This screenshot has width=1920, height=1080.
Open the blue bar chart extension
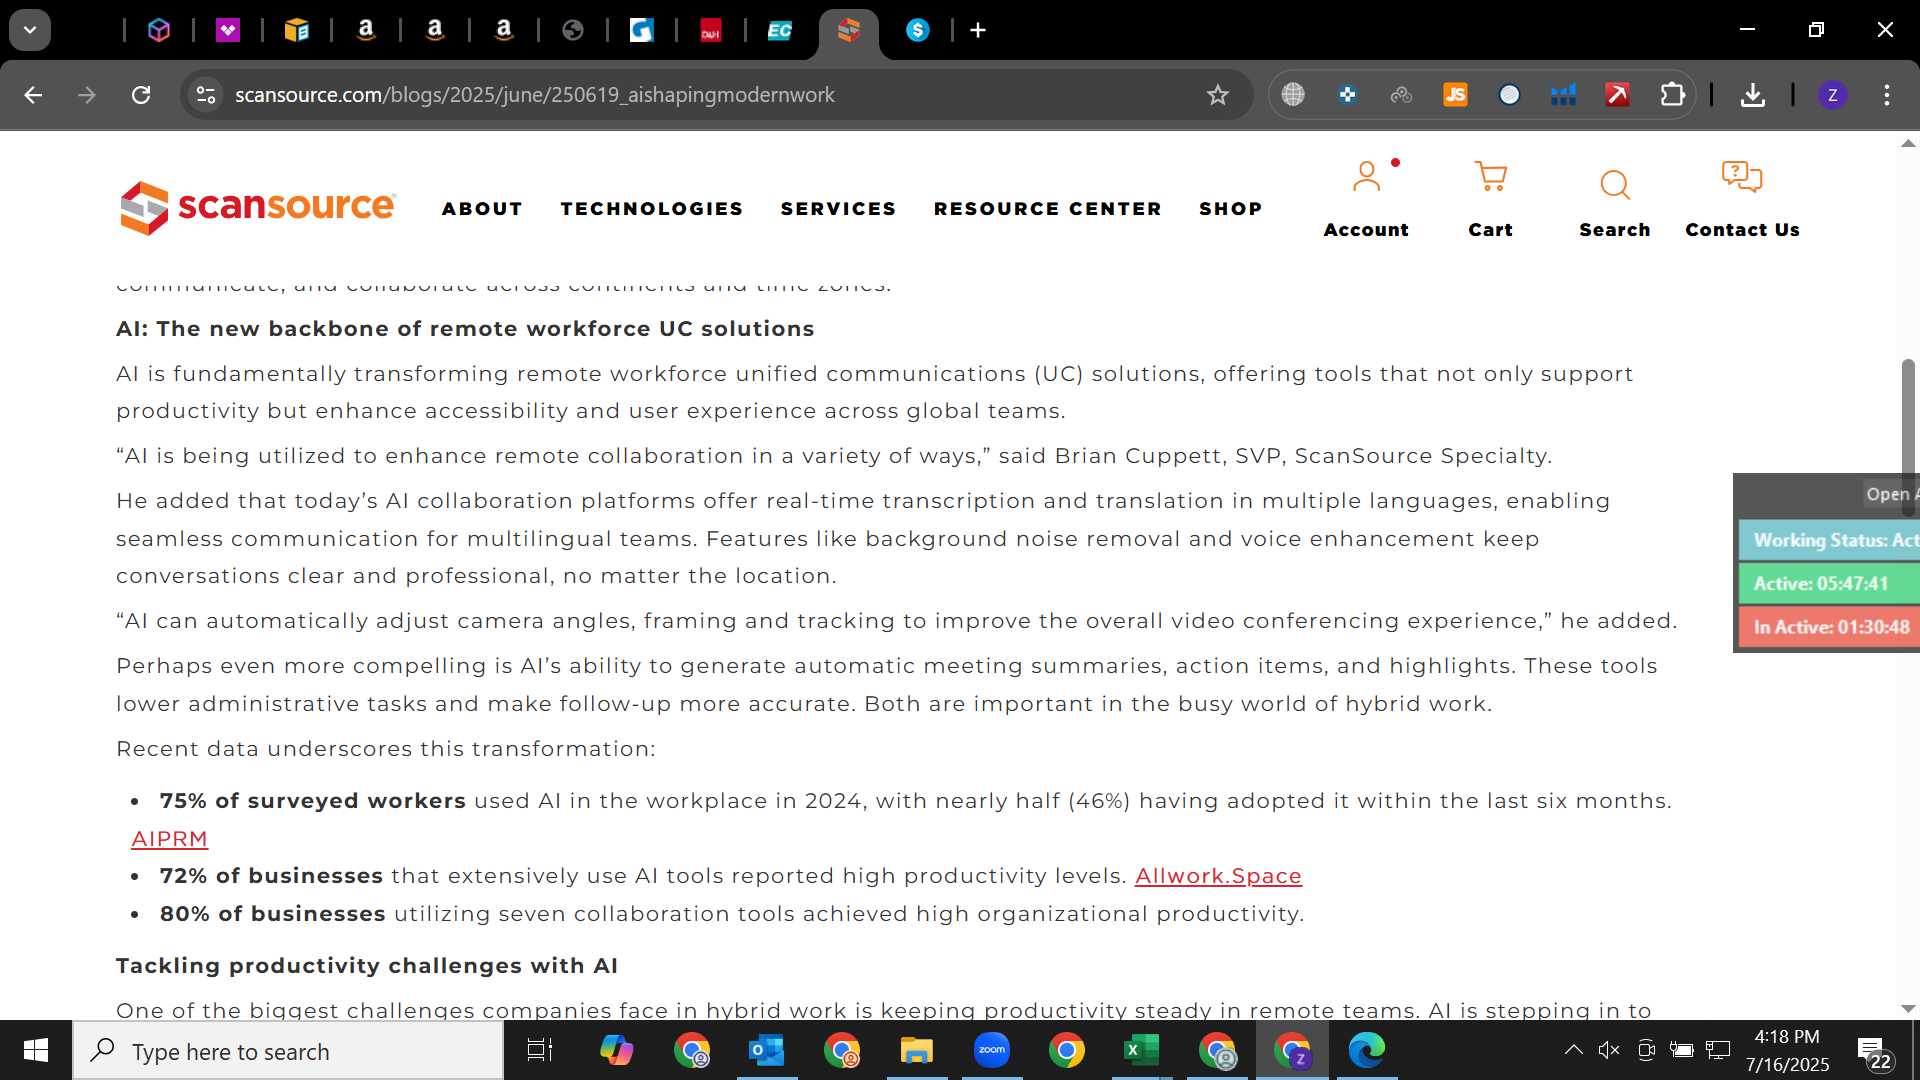pyautogui.click(x=1563, y=95)
